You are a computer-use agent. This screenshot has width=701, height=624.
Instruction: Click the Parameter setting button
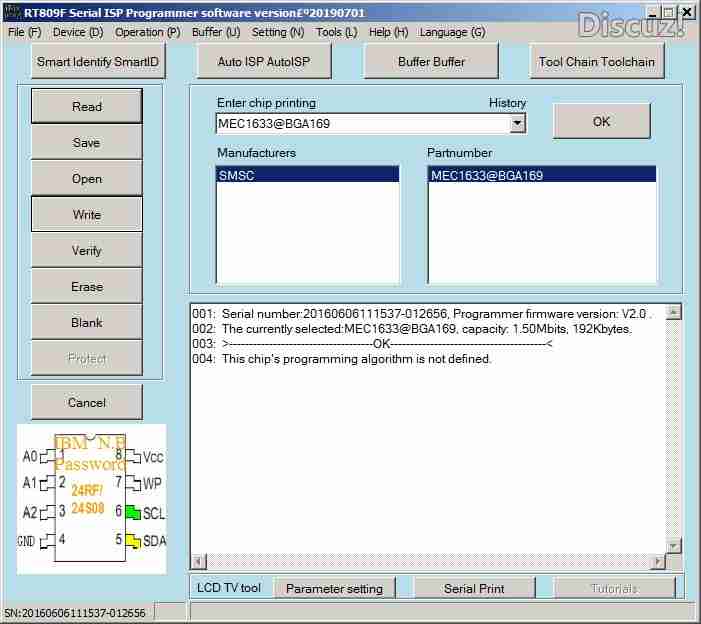334,589
